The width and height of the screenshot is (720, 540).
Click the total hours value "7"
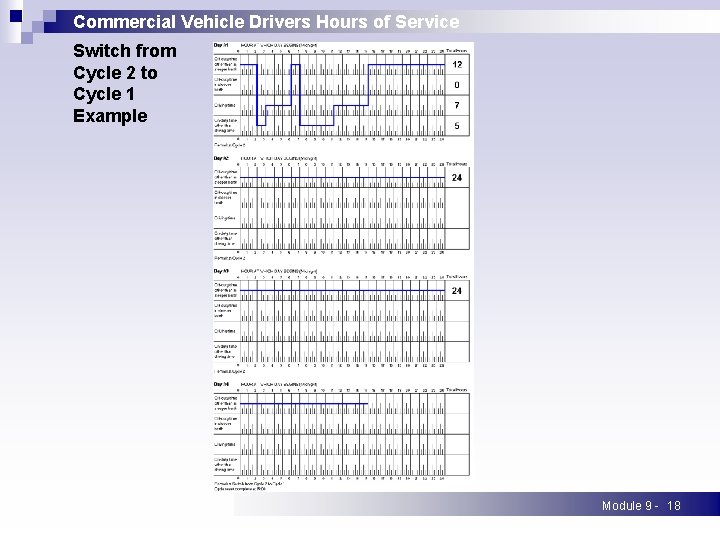457,105
